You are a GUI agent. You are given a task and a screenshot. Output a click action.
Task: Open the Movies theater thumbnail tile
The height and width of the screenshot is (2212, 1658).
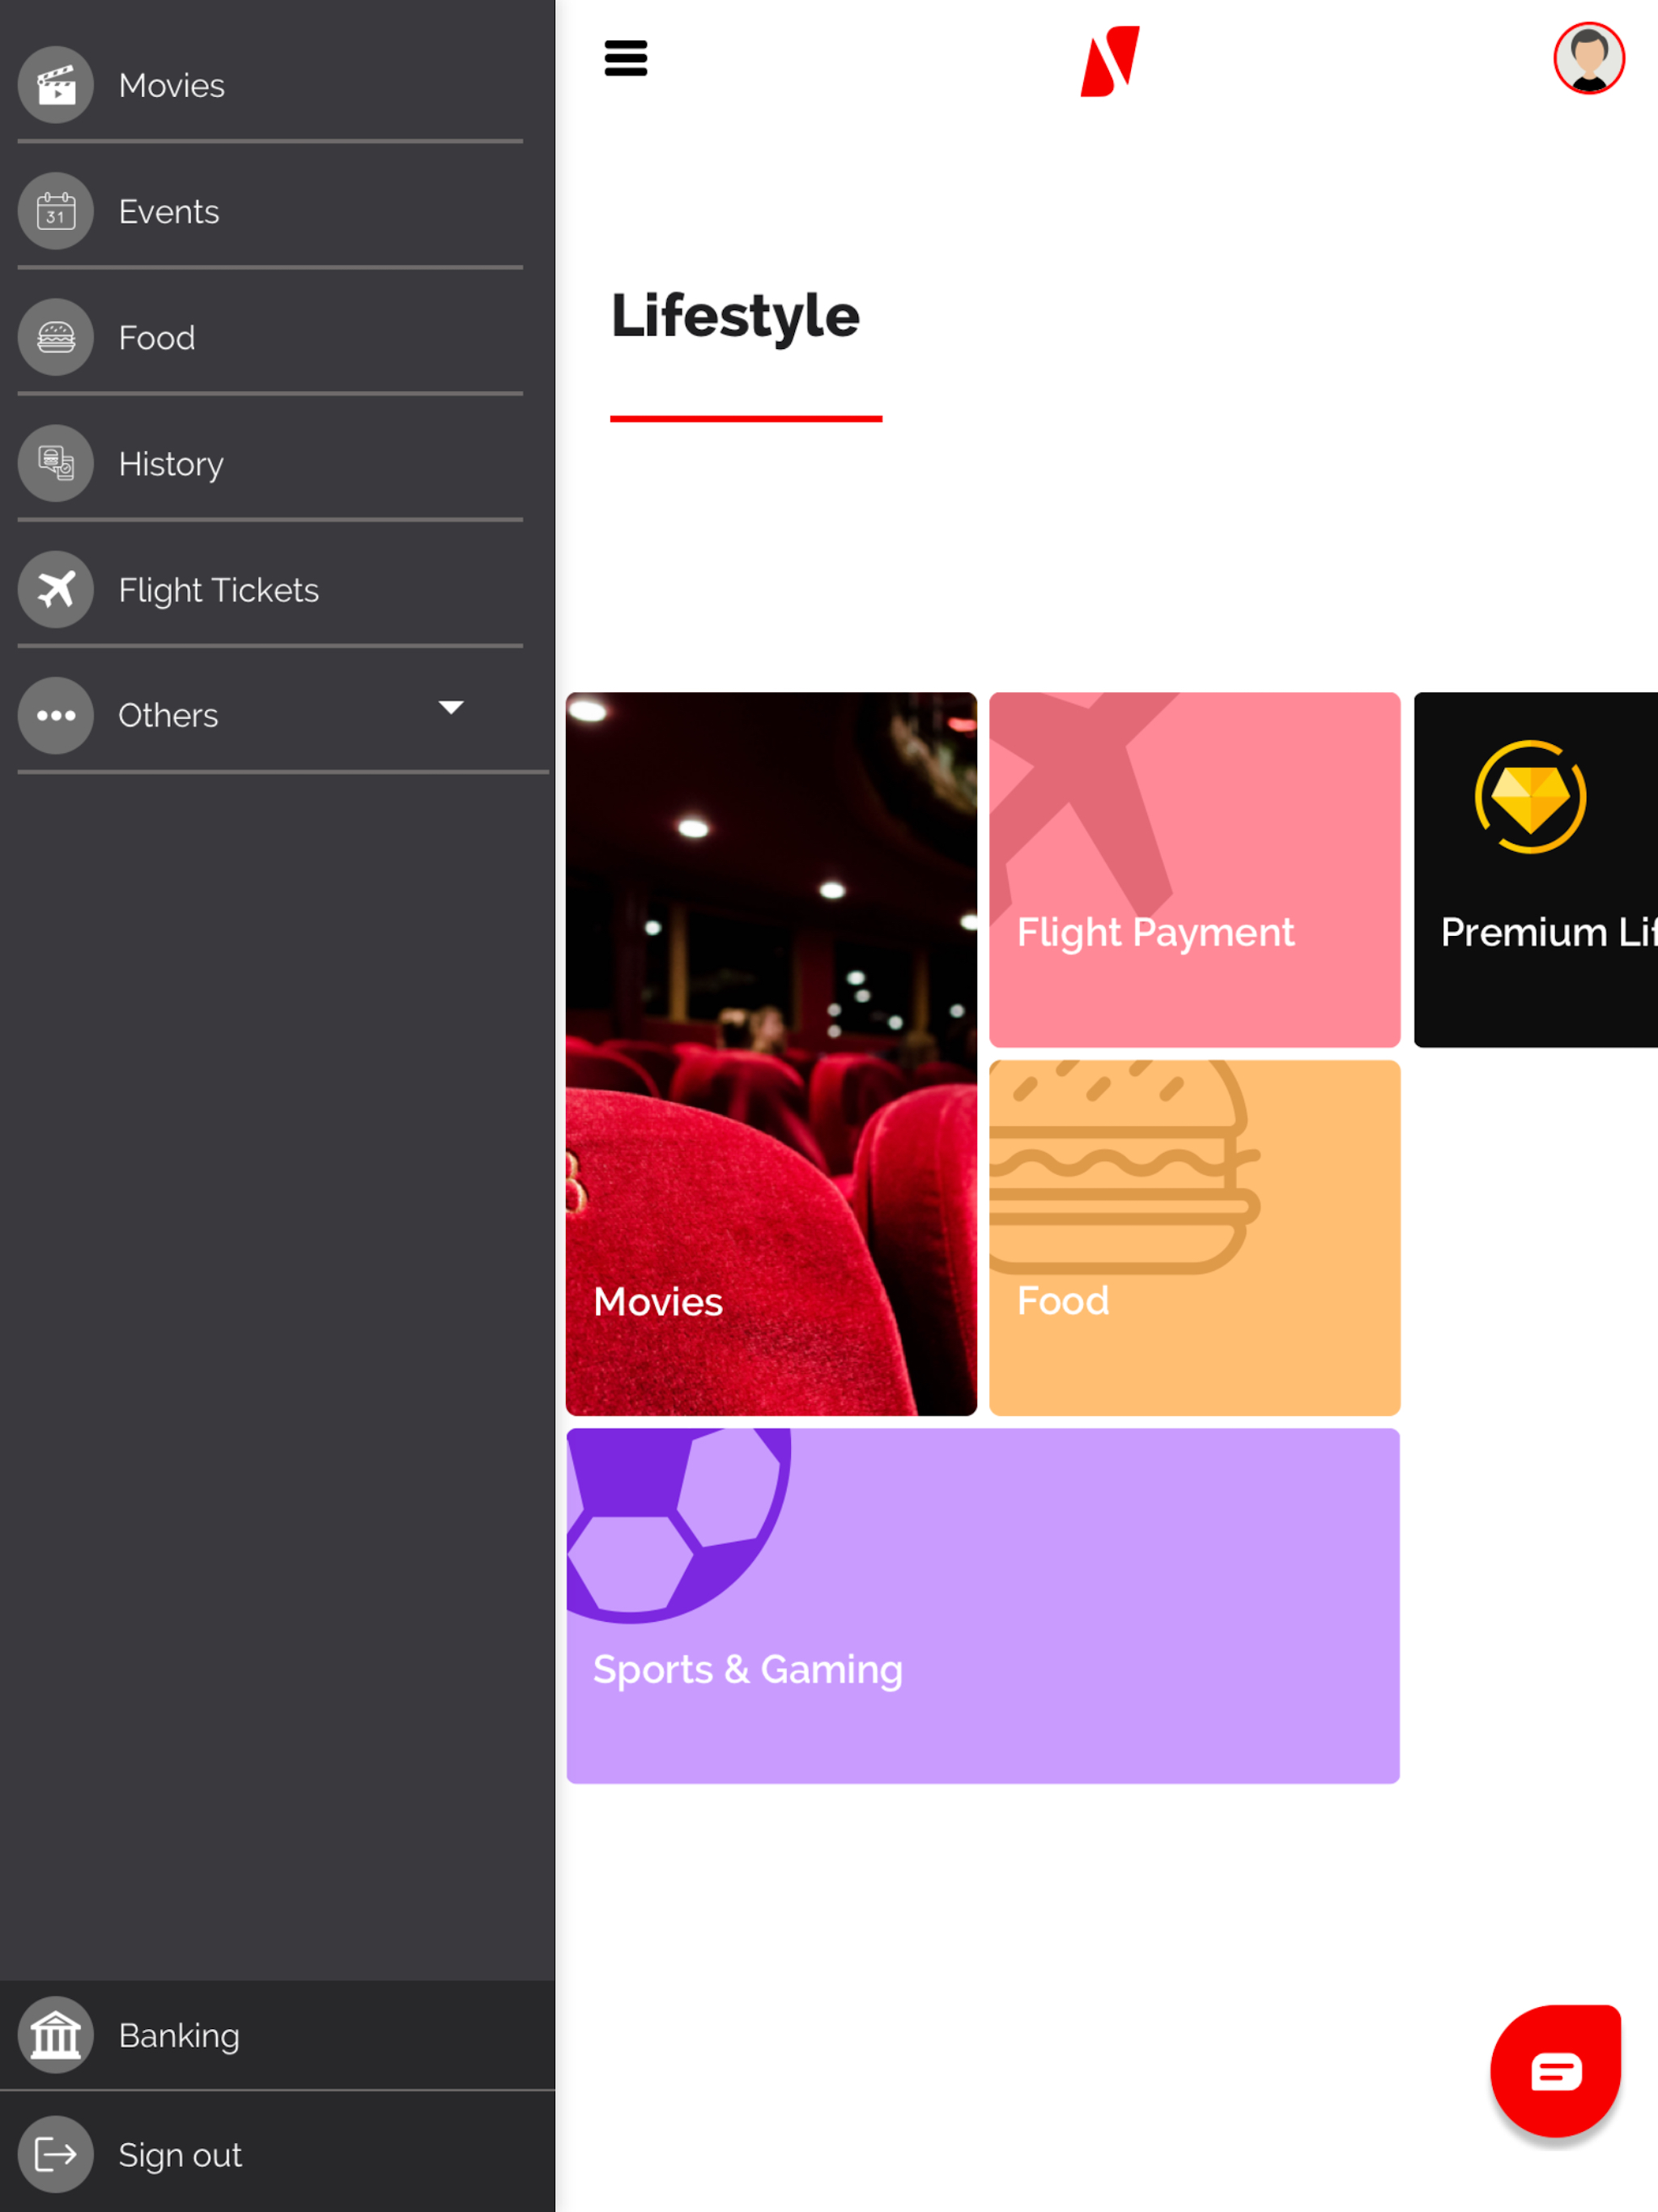click(771, 1053)
